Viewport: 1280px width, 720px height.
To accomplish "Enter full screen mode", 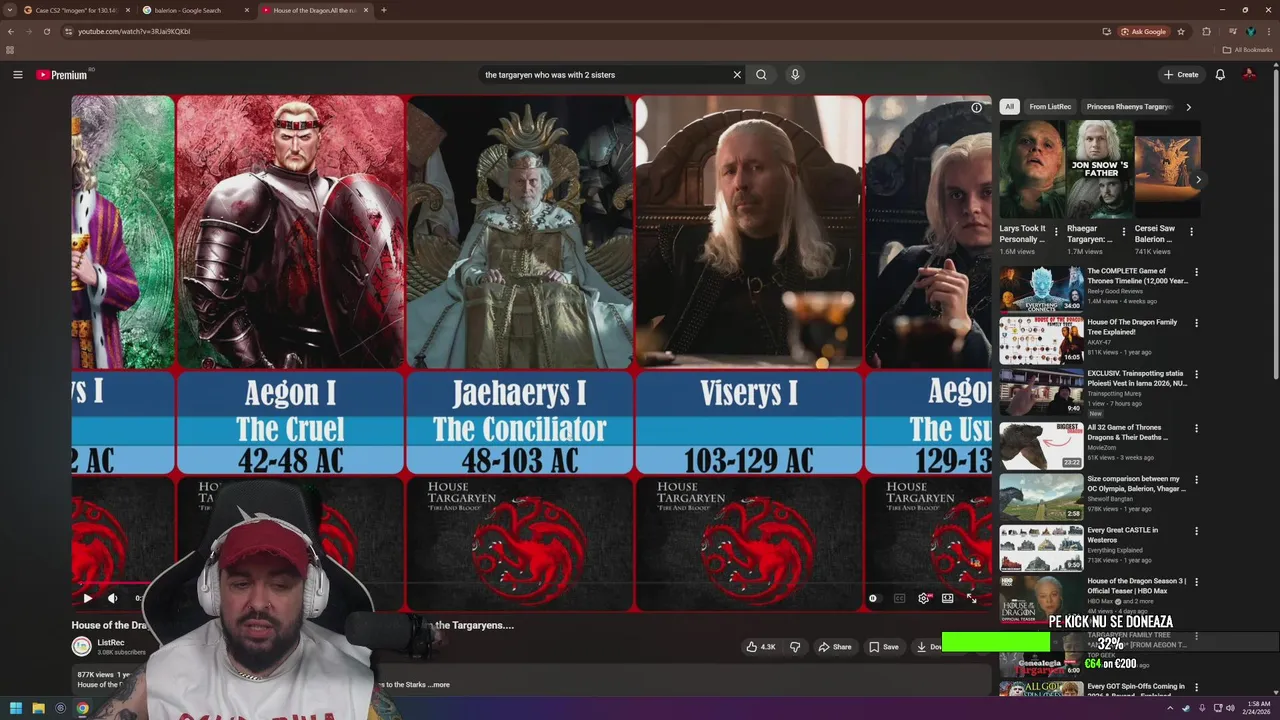I will pos(971,598).
